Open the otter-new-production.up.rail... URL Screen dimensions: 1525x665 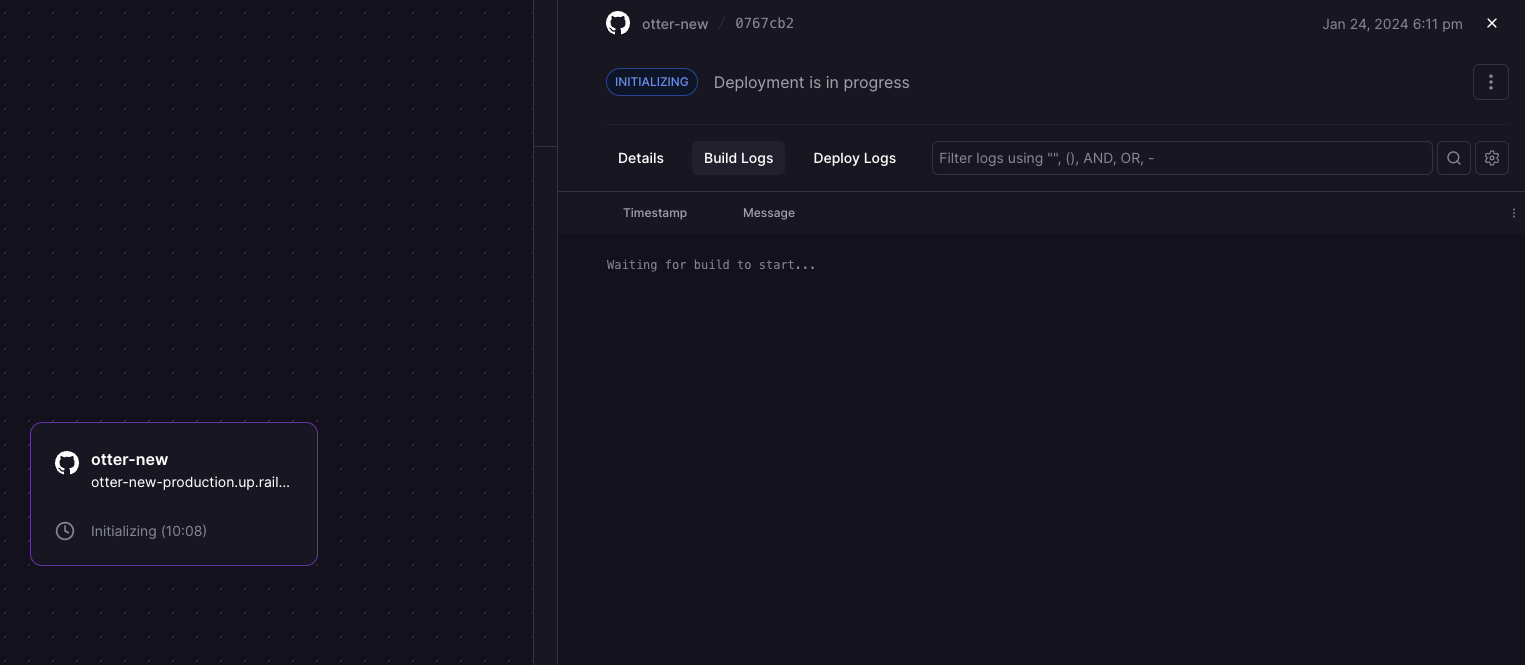pos(190,482)
